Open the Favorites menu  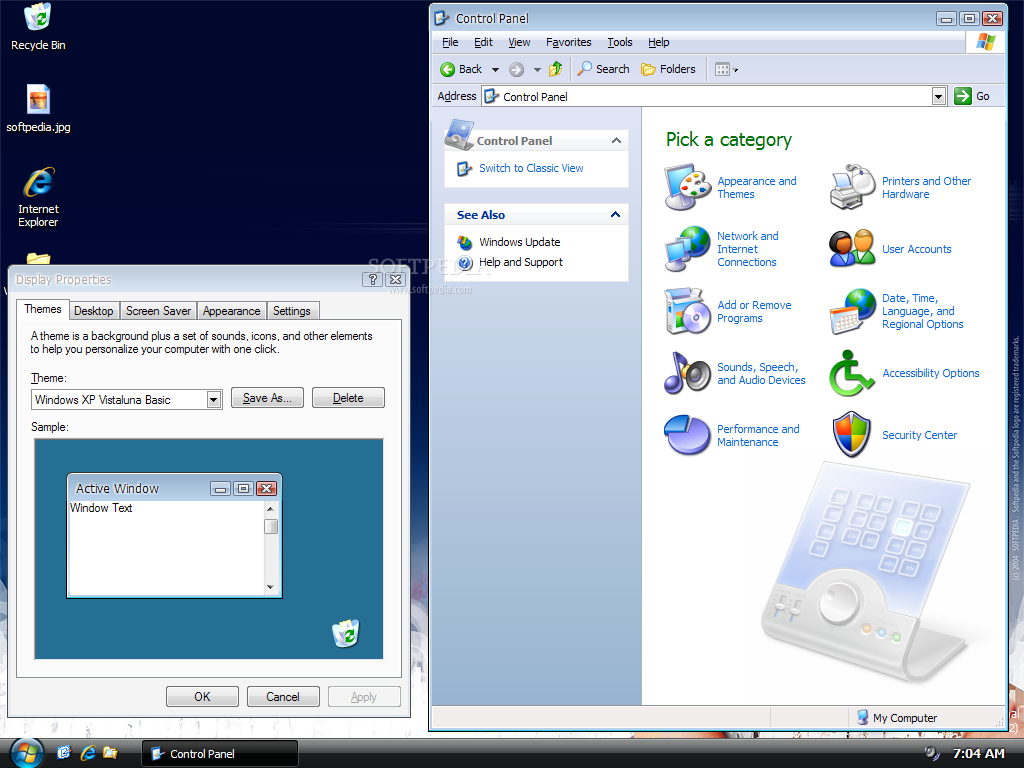(568, 42)
